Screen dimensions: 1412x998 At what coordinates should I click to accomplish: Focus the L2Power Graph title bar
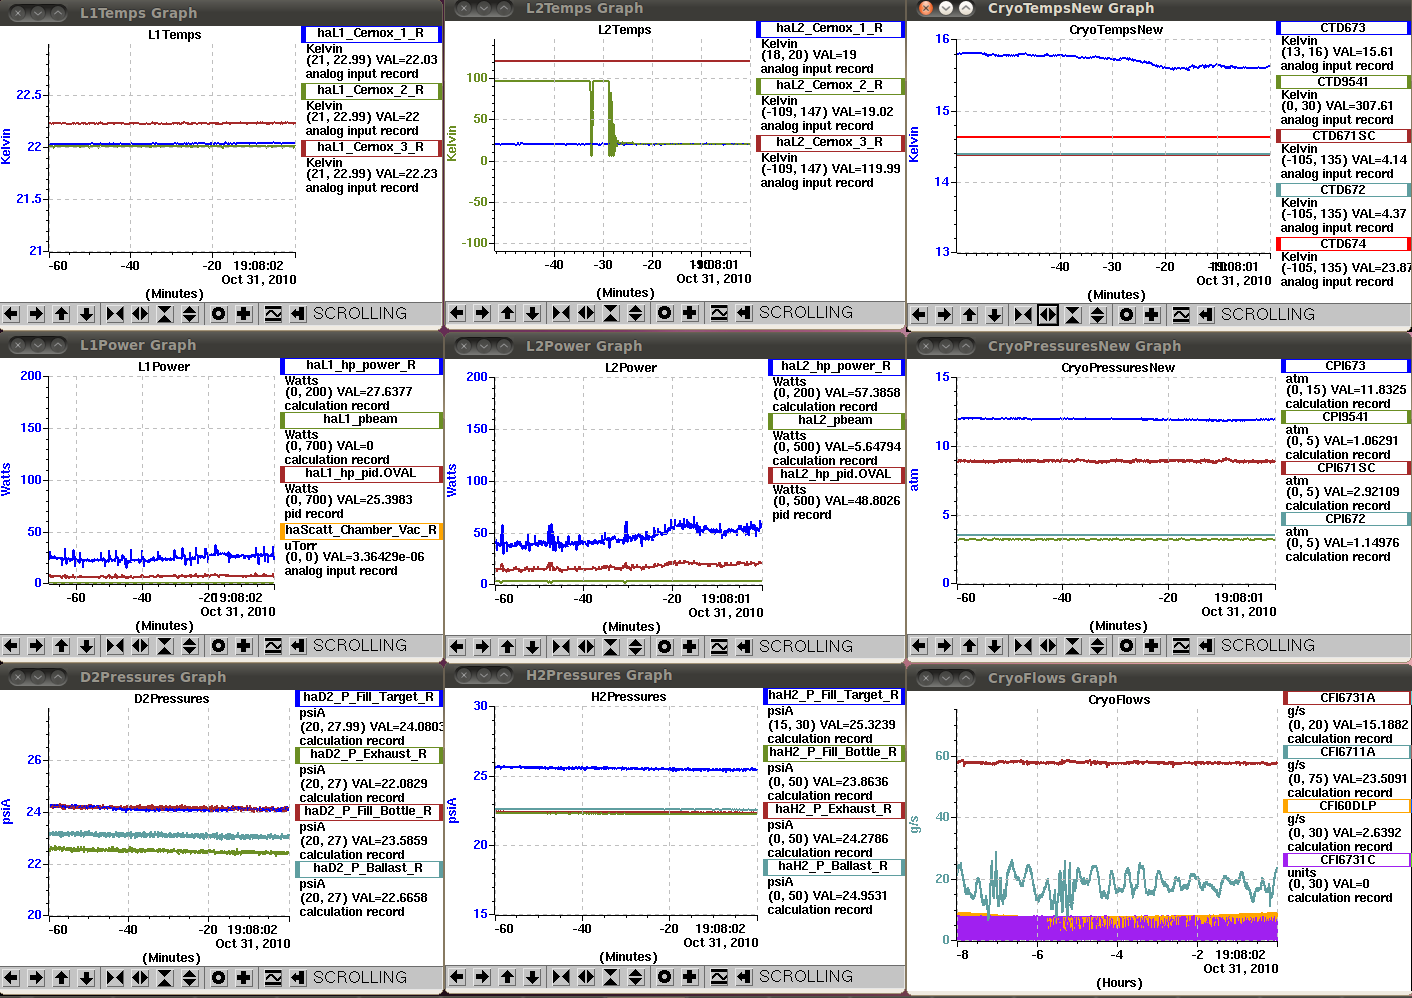click(x=676, y=346)
